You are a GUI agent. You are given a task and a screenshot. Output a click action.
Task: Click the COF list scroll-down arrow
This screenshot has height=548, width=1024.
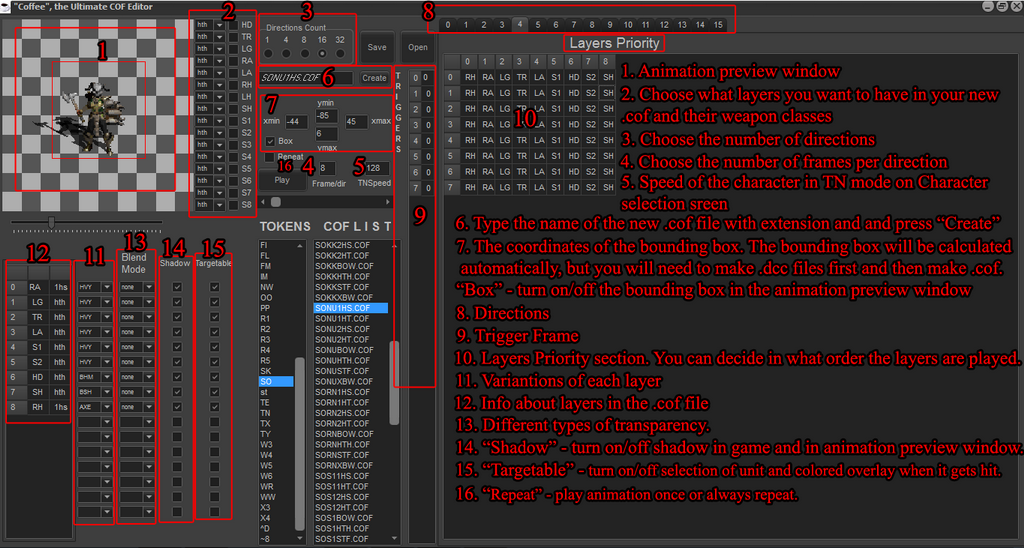394,538
